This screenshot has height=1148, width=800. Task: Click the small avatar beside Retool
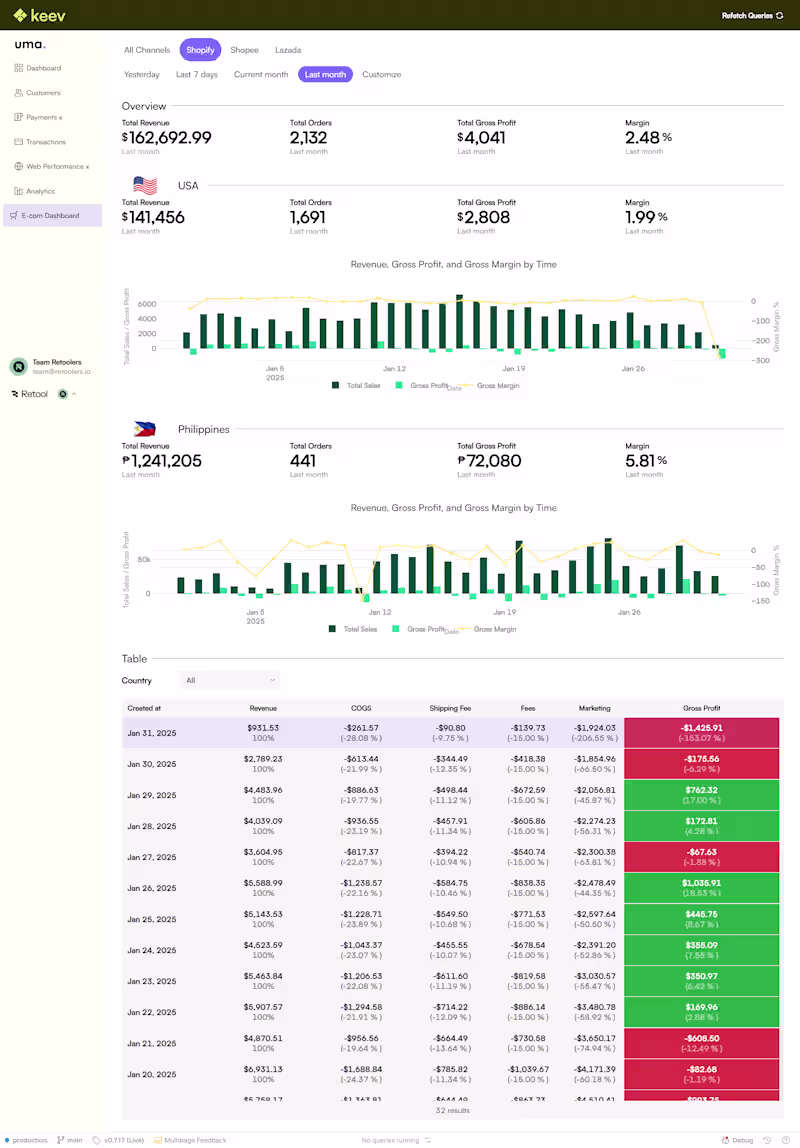click(x=63, y=394)
